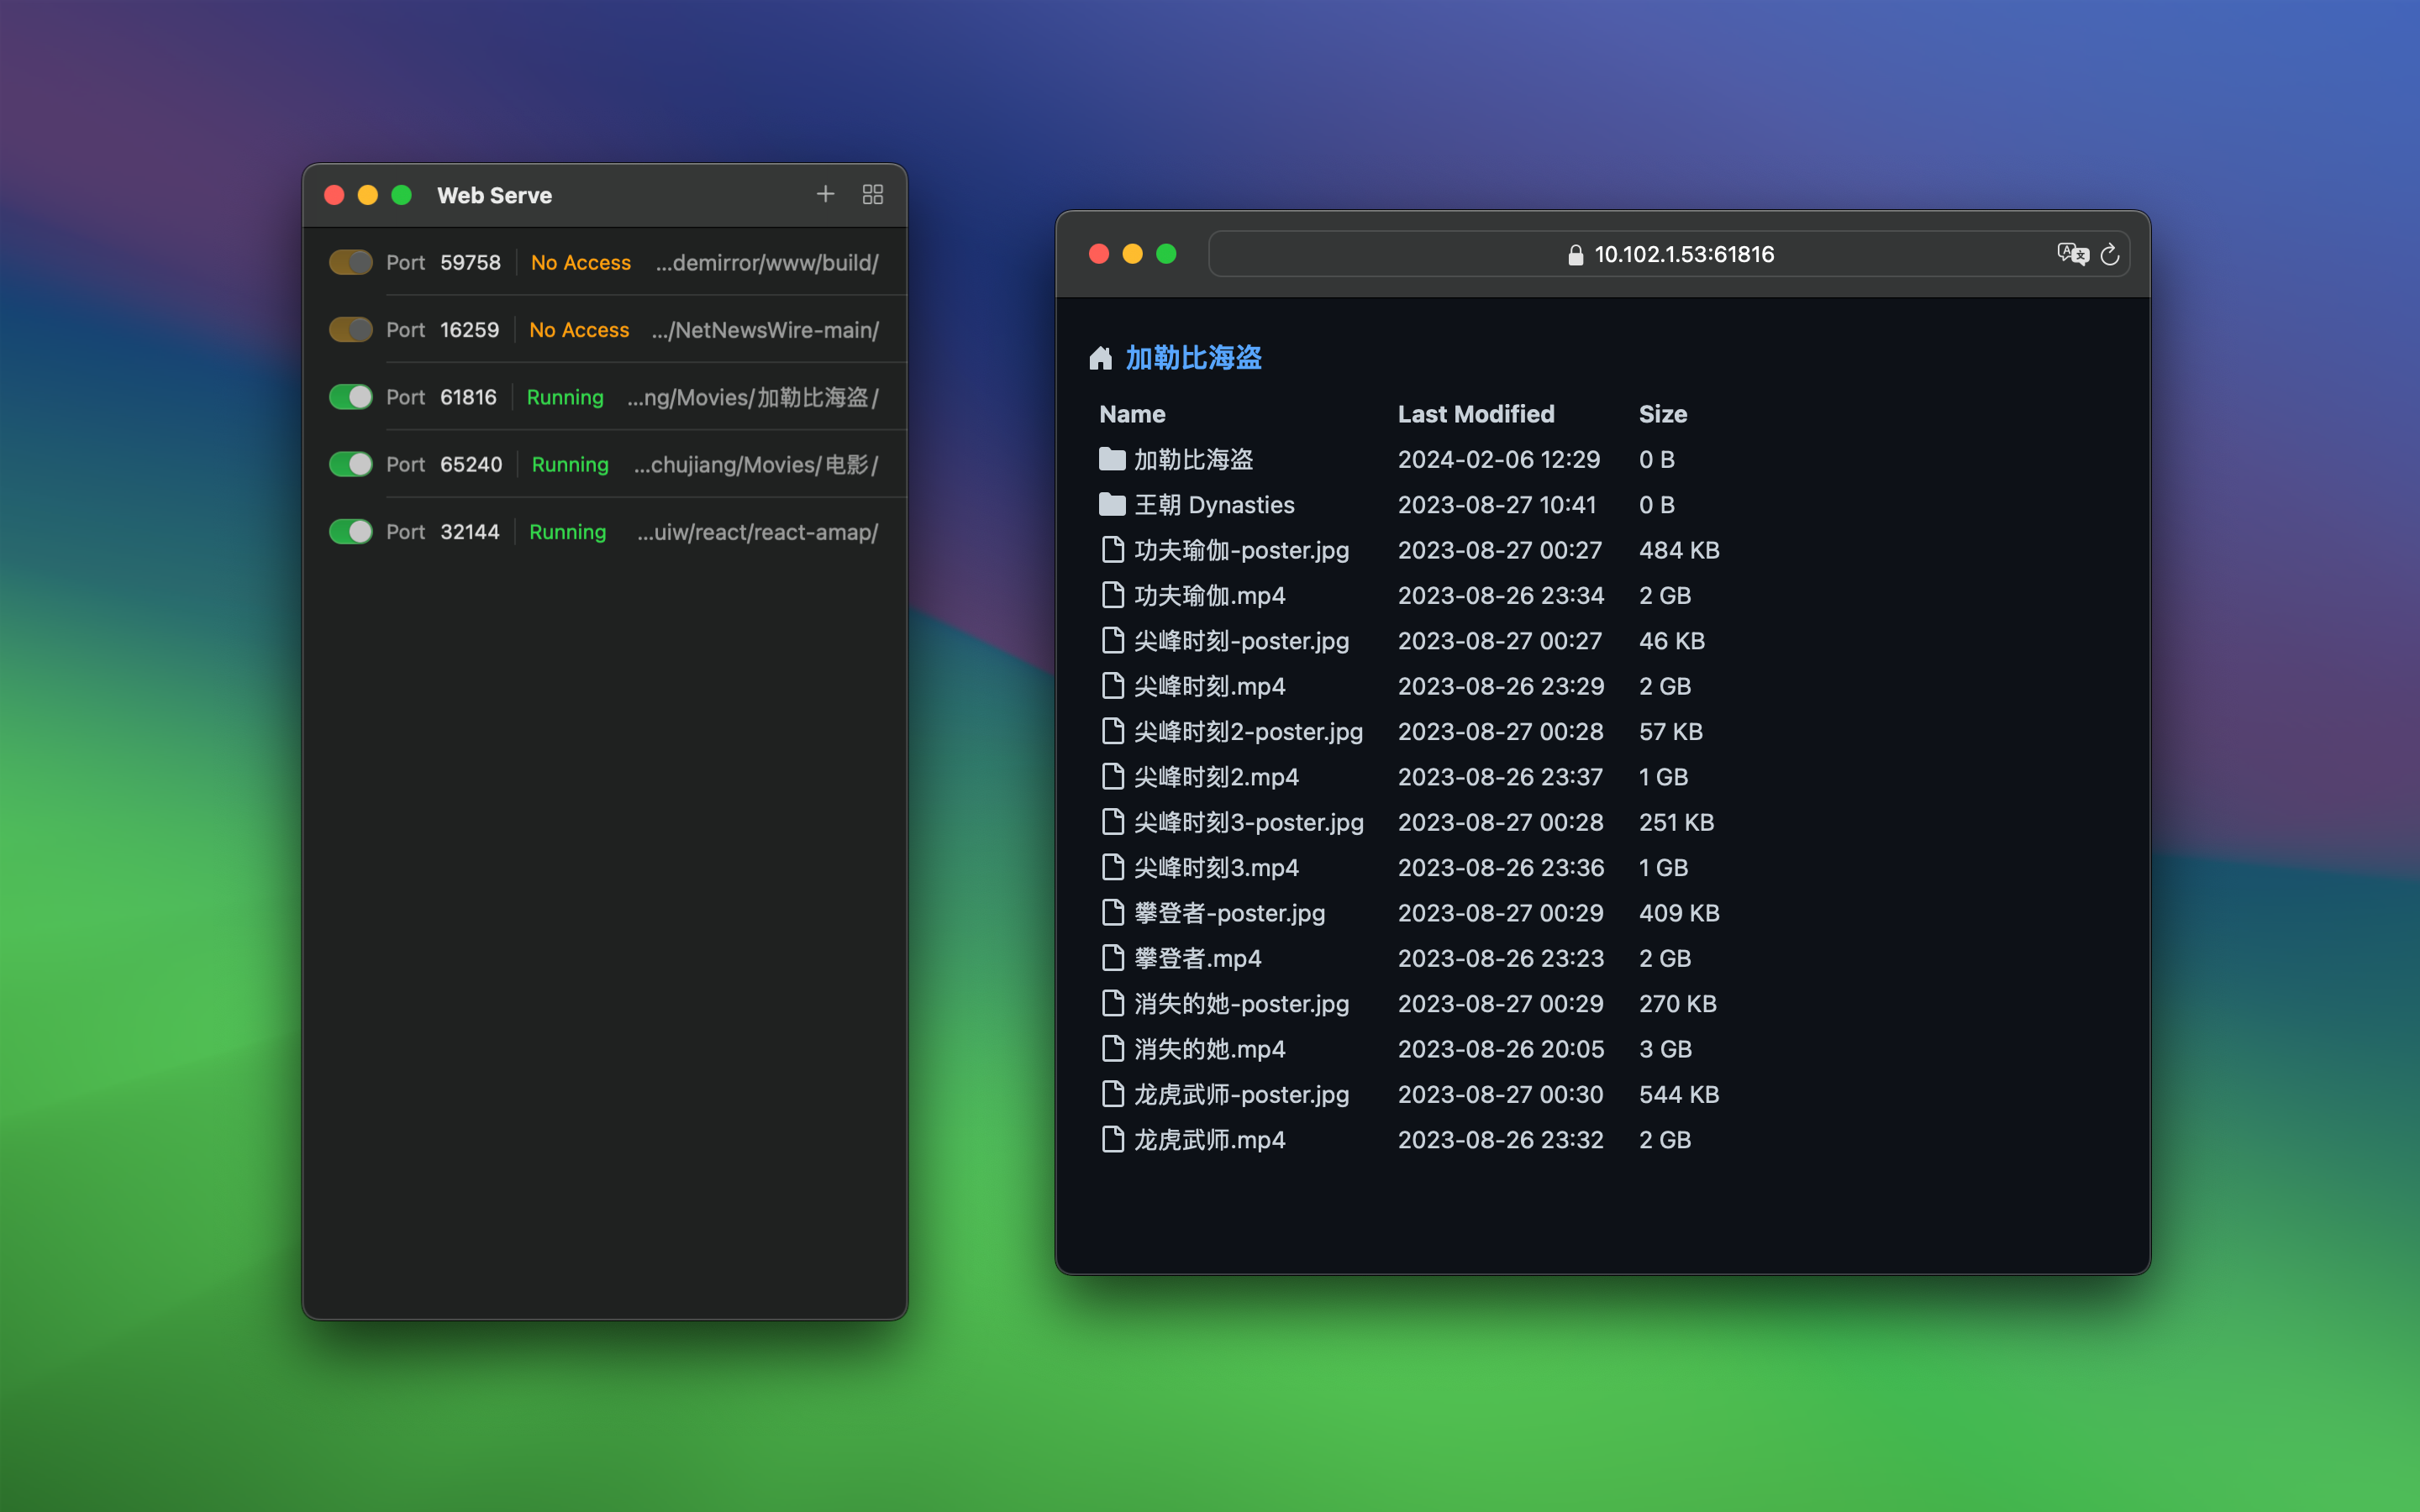Click the add new server plus icon
The width and height of the screenshot is (2420, 1512).
tap(826, 194)
